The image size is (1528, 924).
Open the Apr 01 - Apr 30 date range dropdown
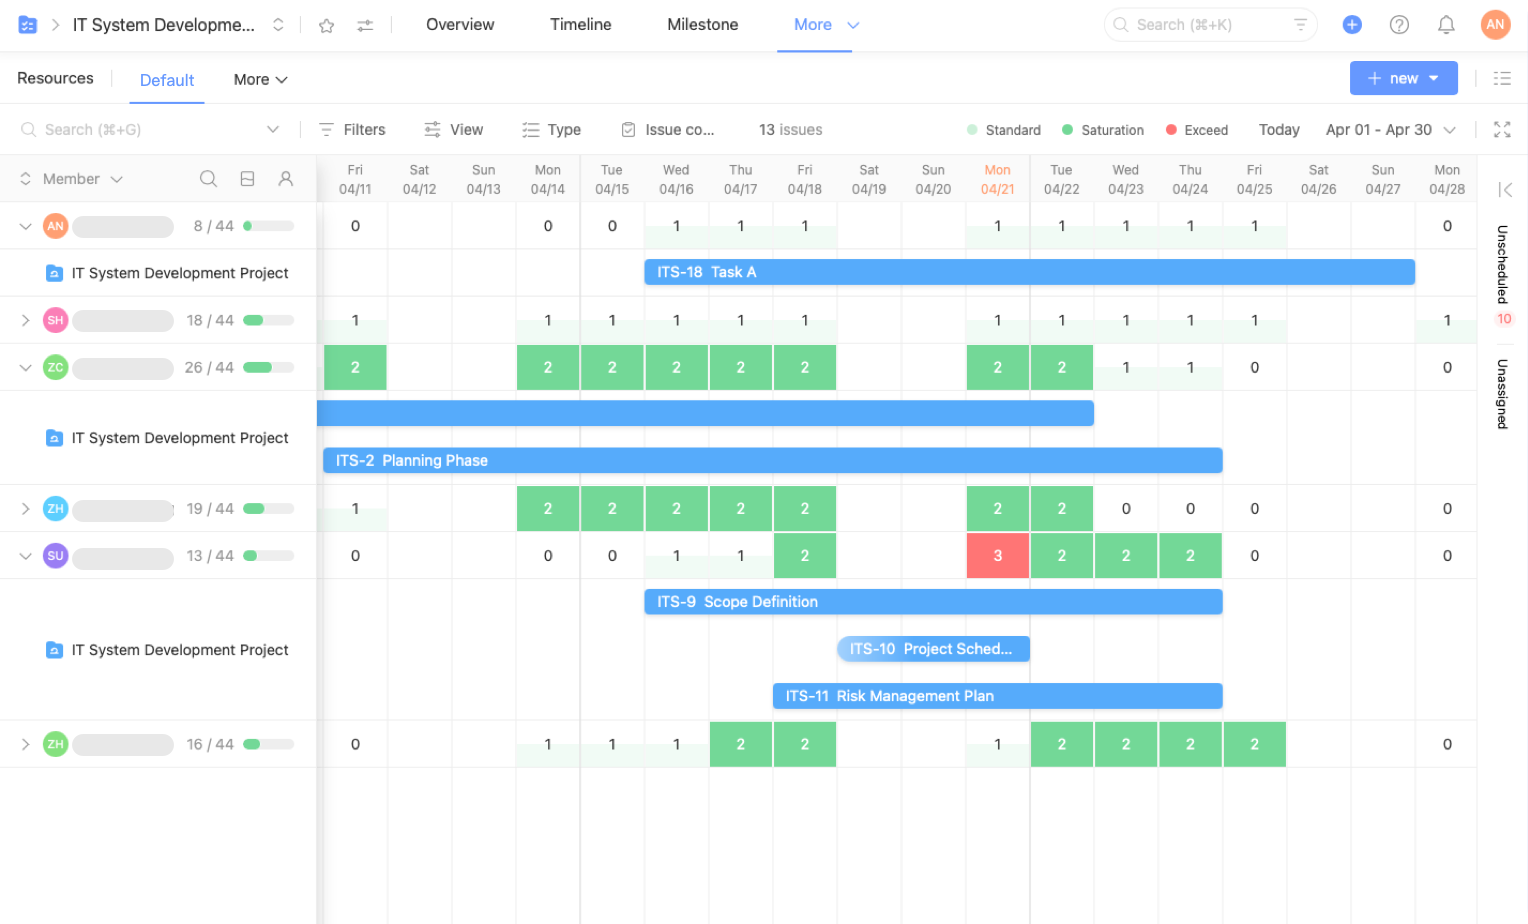[1391, 129]
